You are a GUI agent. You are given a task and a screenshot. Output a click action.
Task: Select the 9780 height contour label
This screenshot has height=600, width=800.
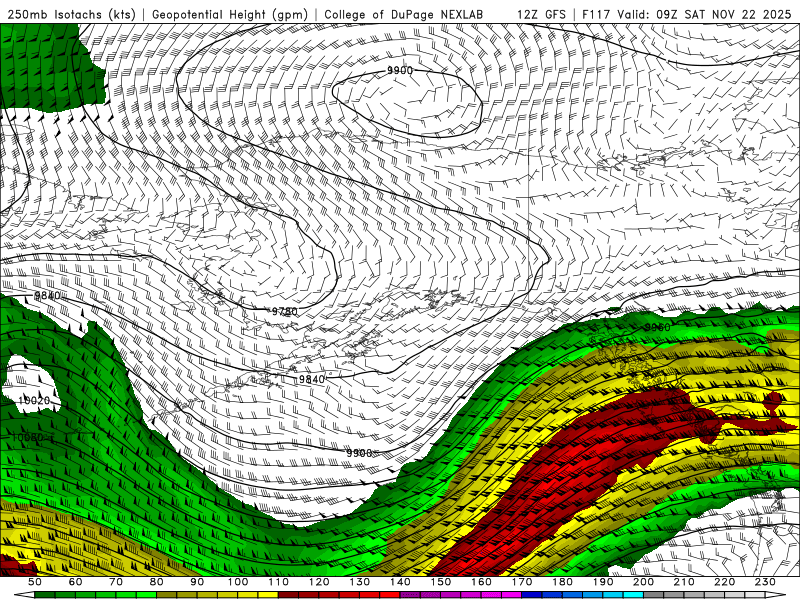[284, 311]
